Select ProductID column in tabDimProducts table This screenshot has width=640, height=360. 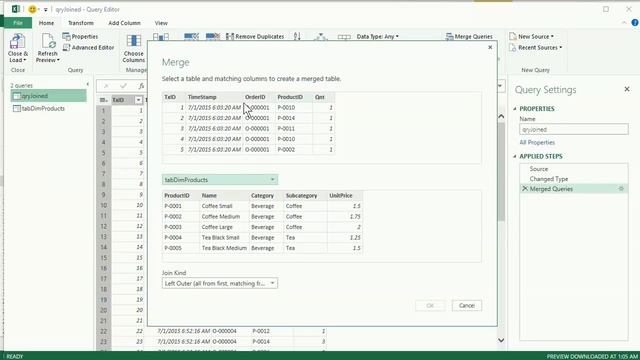(180, 196)
